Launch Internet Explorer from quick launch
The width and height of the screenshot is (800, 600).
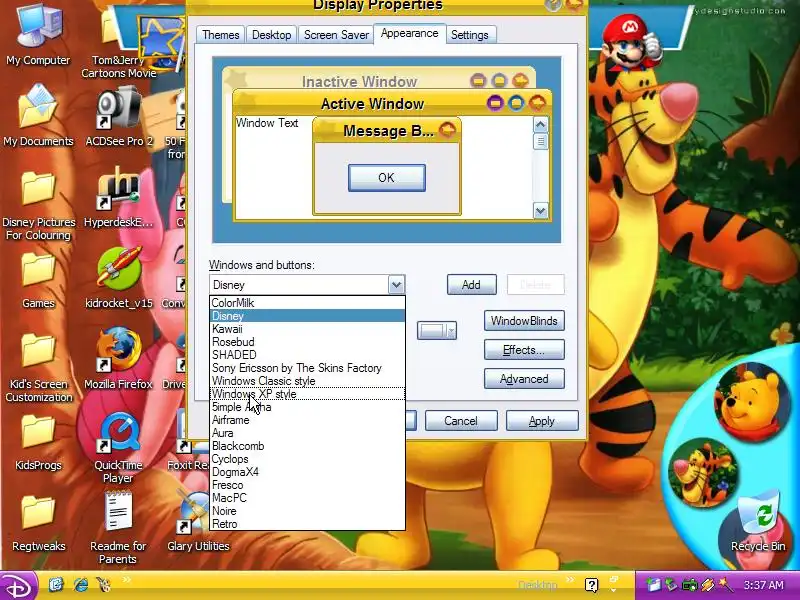click(x=81, y=584)
